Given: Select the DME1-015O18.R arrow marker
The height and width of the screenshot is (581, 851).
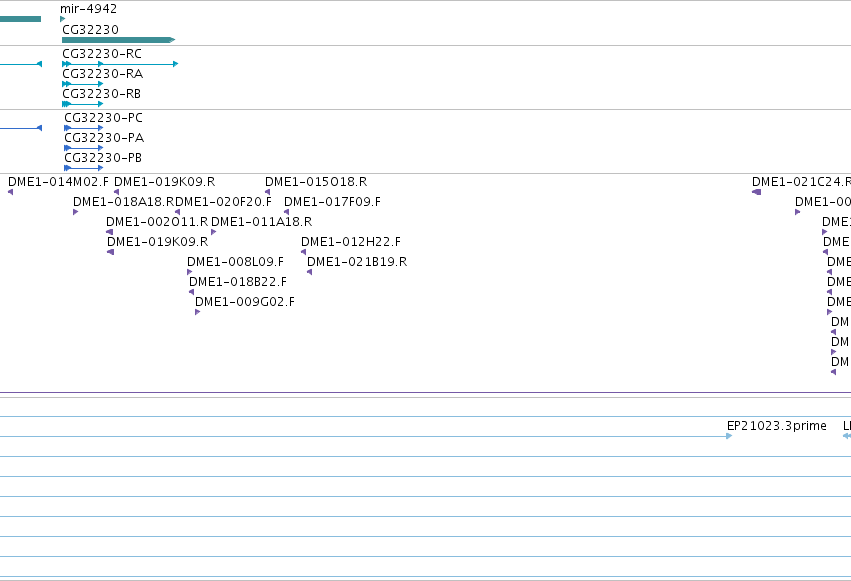Looking at the screenshot, I should coord(268,192).
